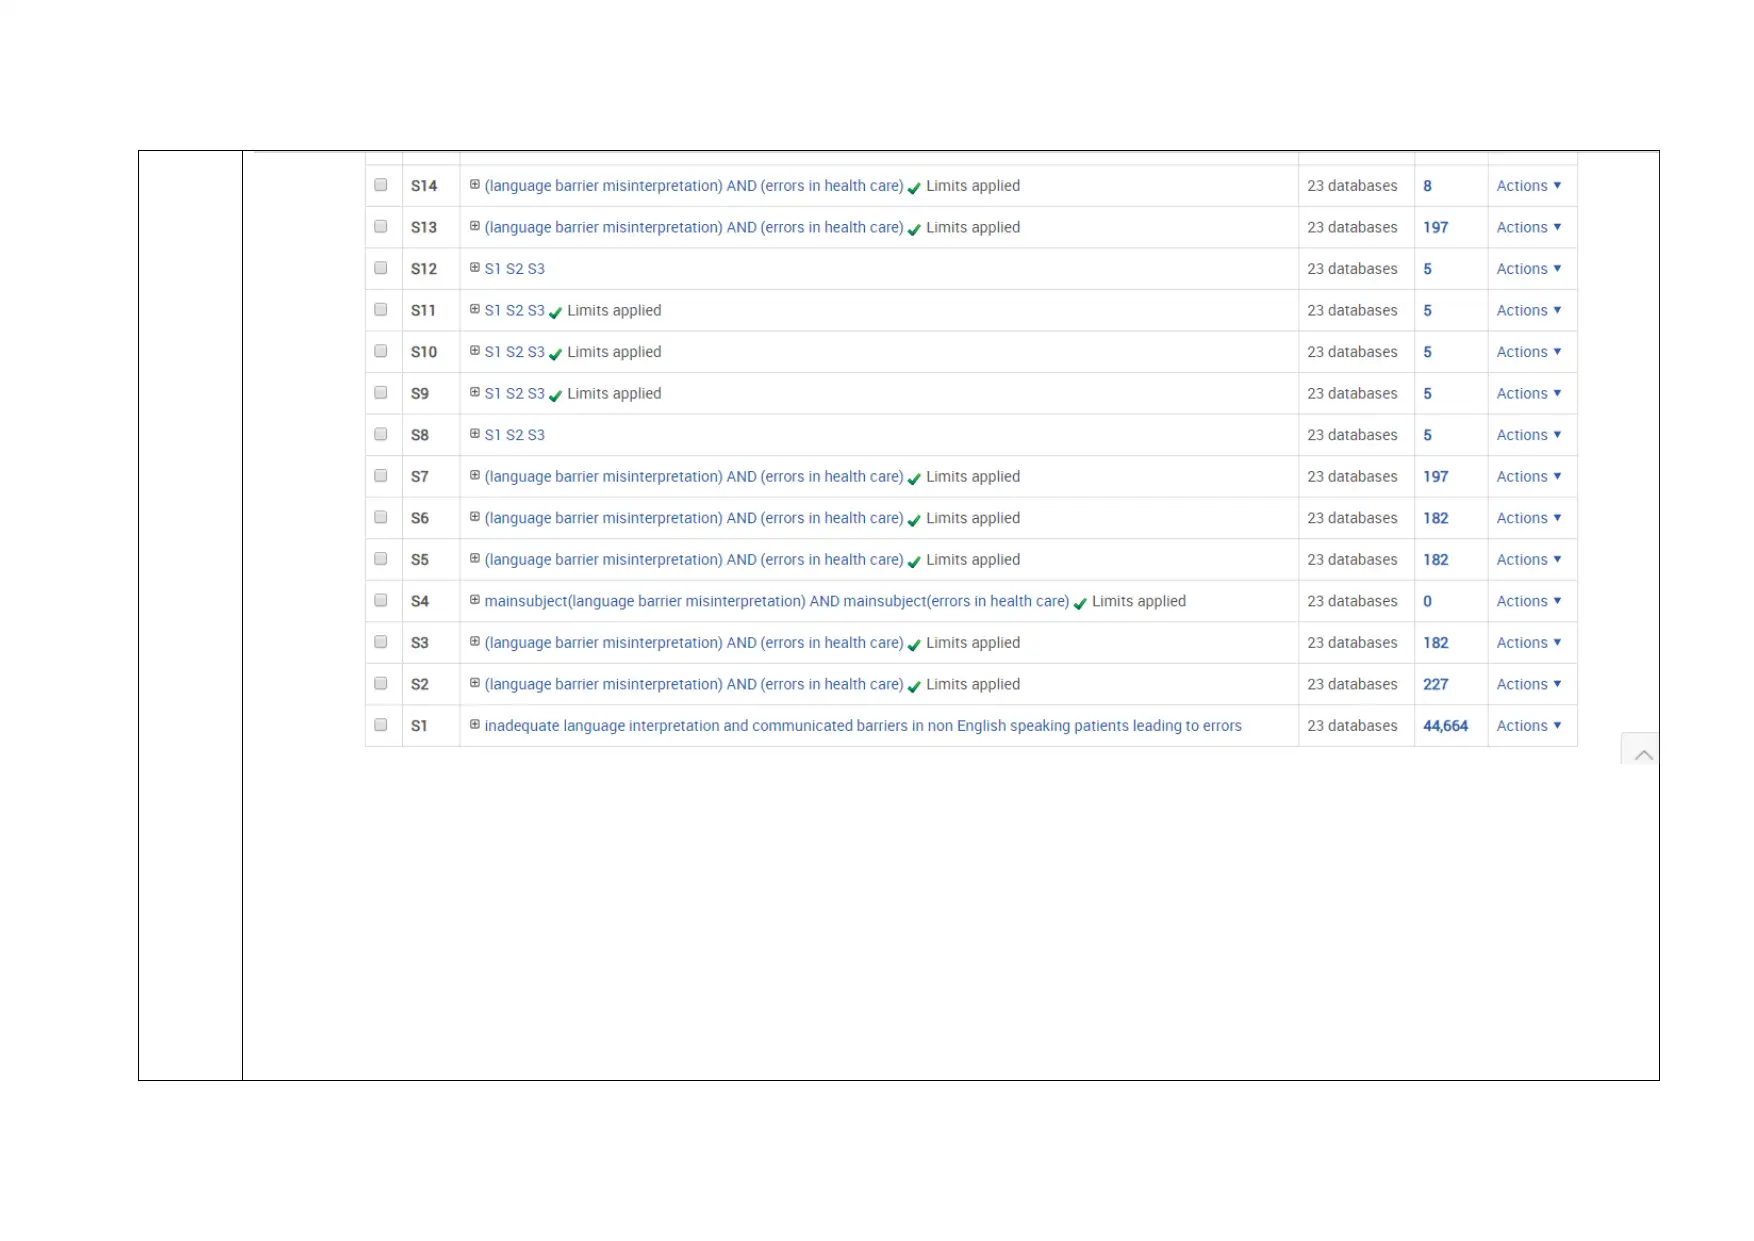View the 197 results for S7
The image size is (1754, 1241).
coord(1435,477)
